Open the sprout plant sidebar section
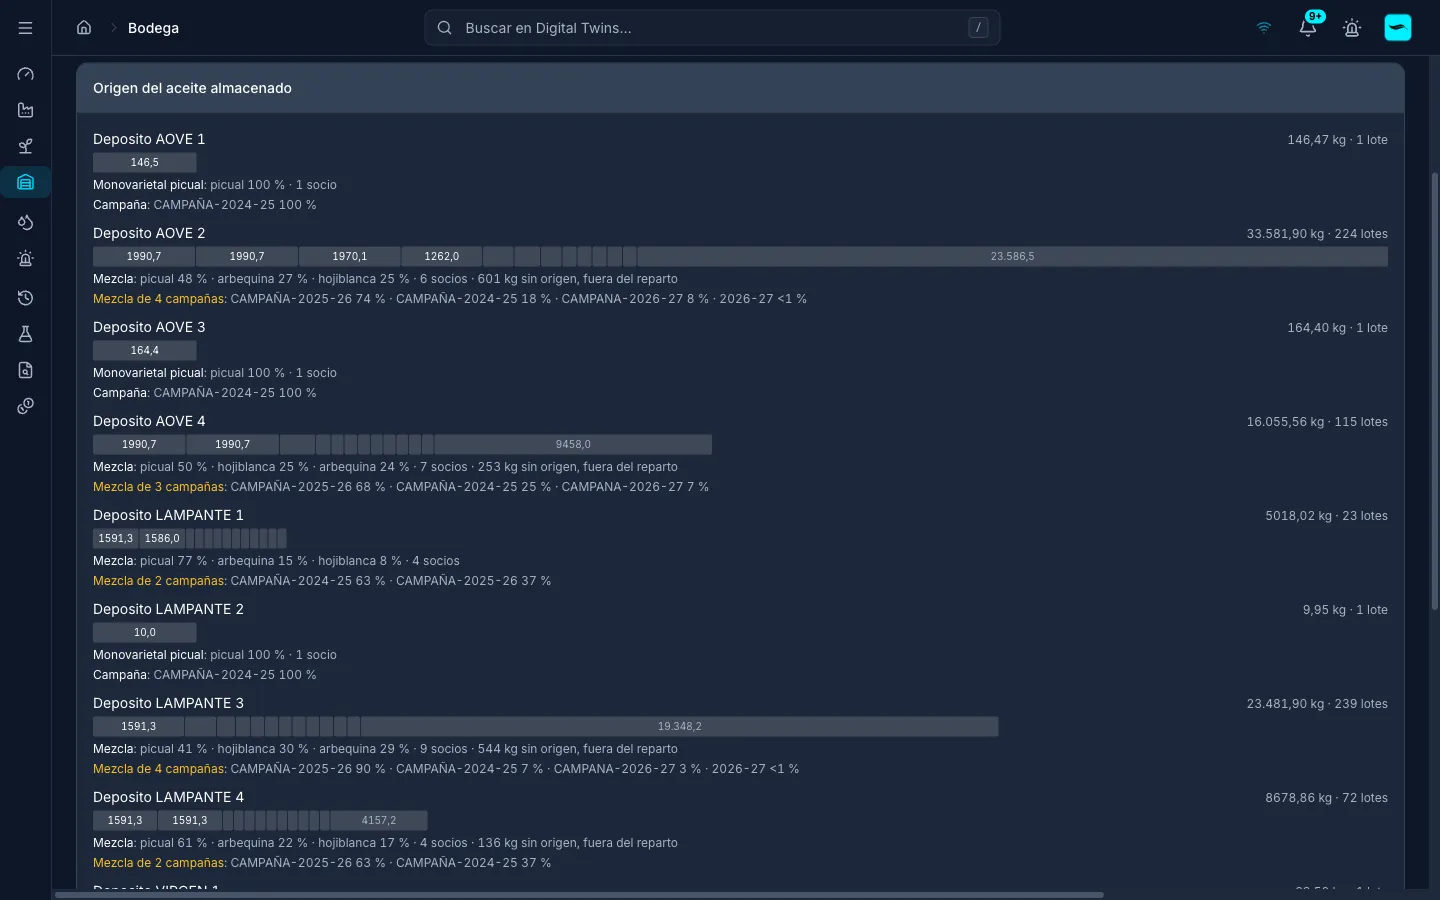Image resolution: width=1440 pixels, height=900 pixels. tap(26, 146)
